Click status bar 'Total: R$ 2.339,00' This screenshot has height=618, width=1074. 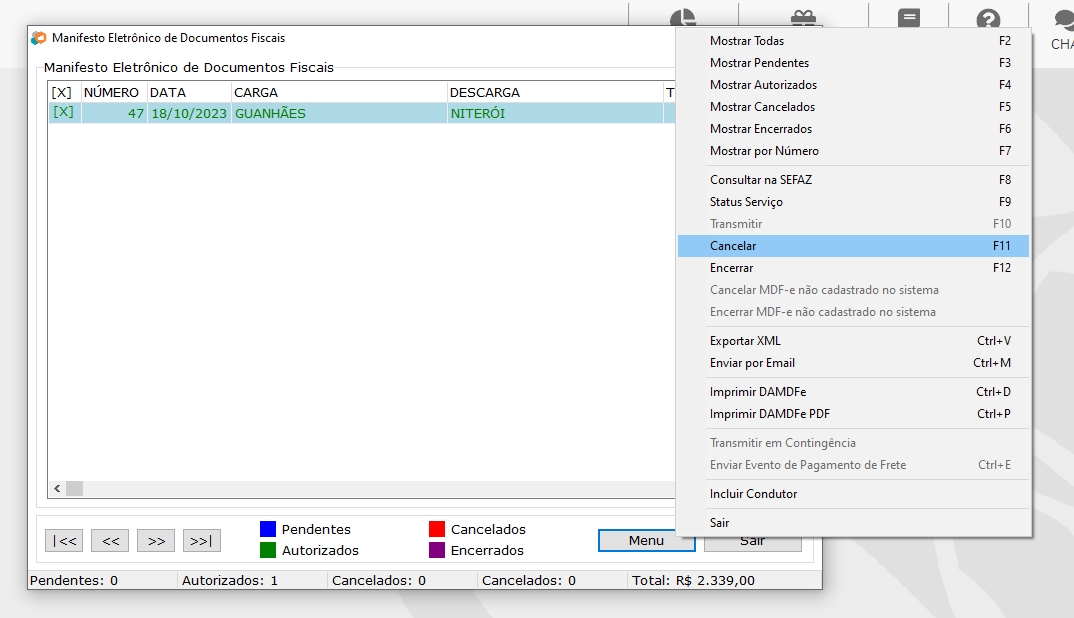pos(693,580)
